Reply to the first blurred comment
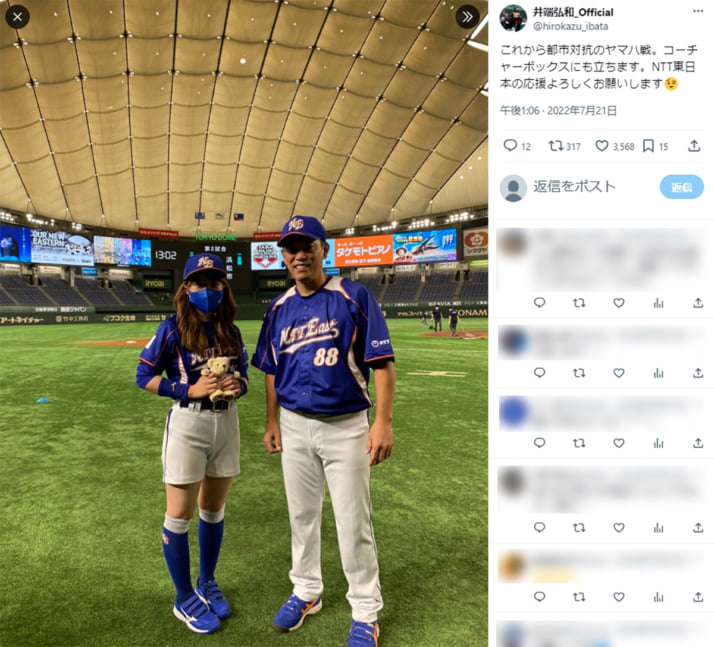 point(539,303)
